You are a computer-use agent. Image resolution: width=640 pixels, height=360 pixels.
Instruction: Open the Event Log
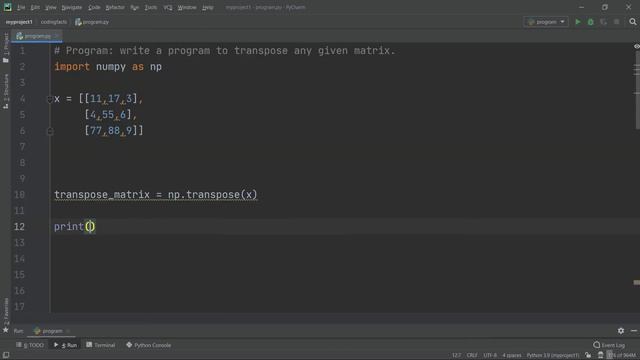(609, 345)
